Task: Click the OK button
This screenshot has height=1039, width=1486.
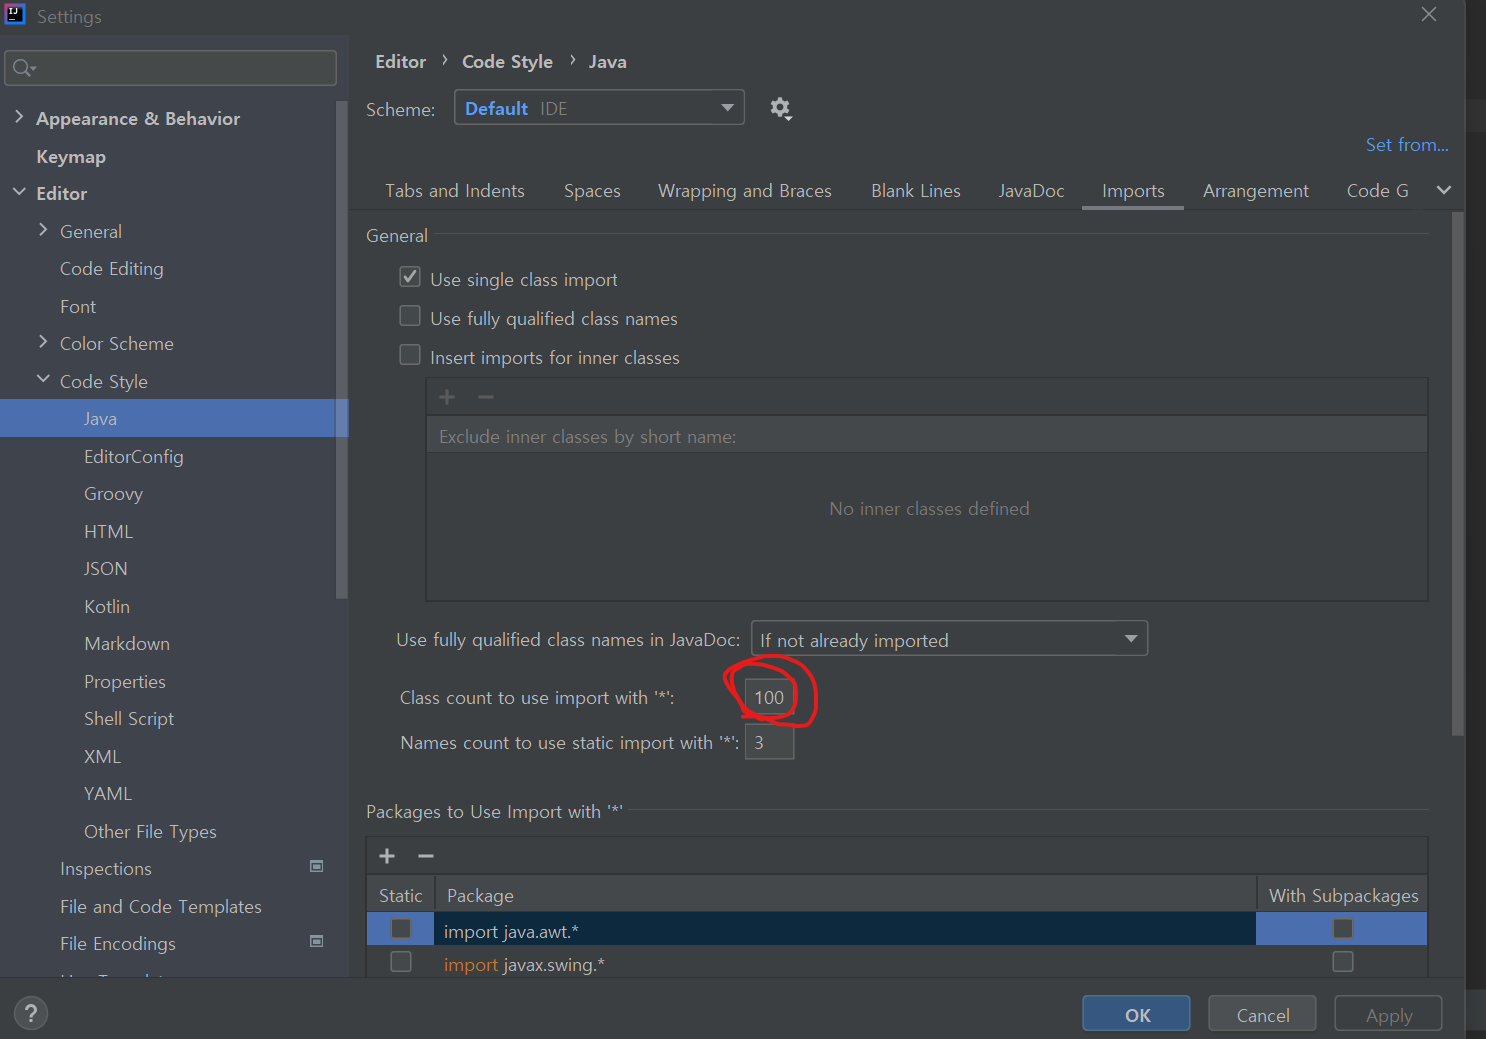Action: [x=1137, y=1014]
